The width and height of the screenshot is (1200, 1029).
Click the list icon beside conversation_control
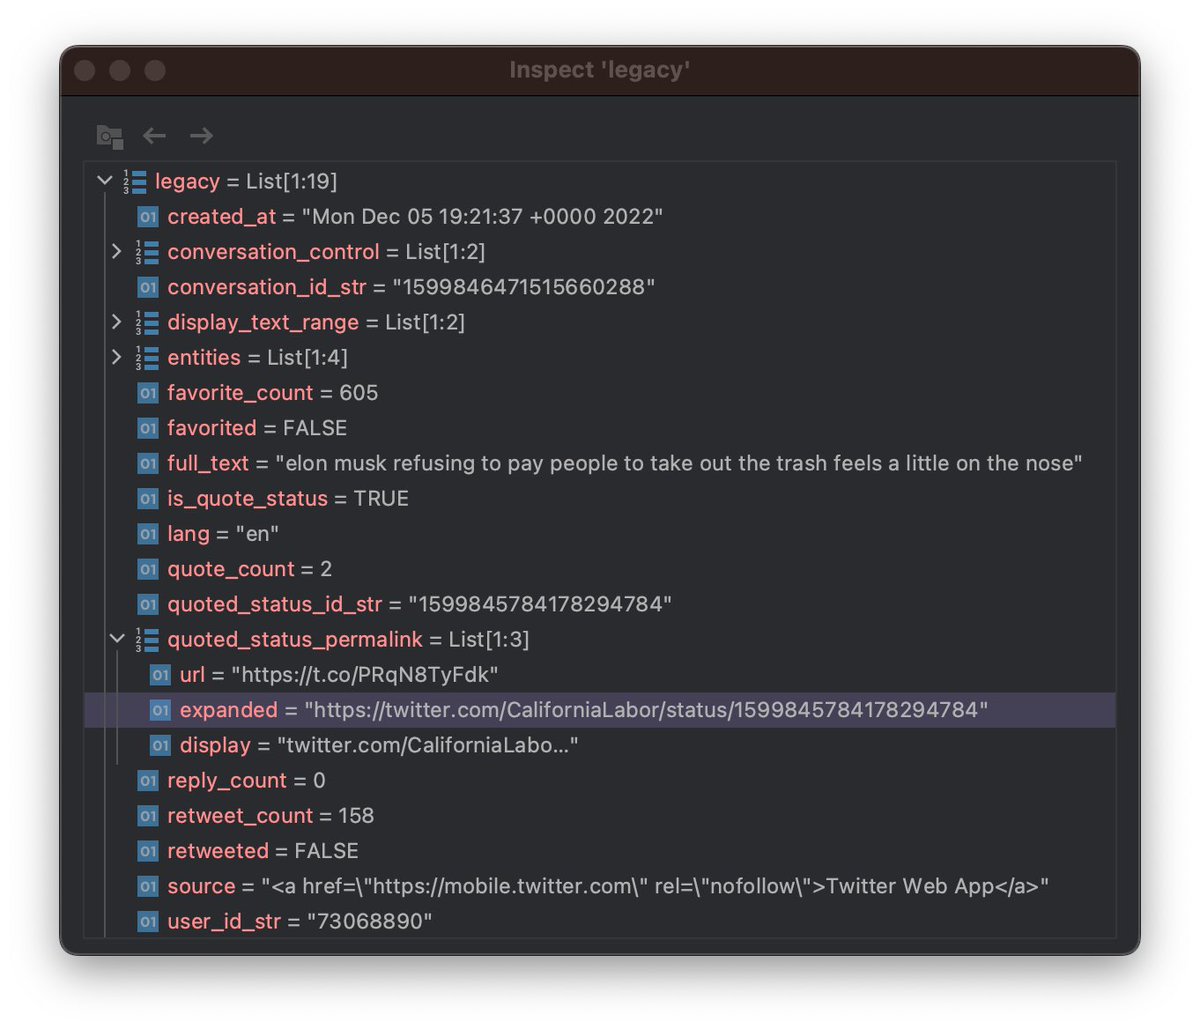(147, 252)
